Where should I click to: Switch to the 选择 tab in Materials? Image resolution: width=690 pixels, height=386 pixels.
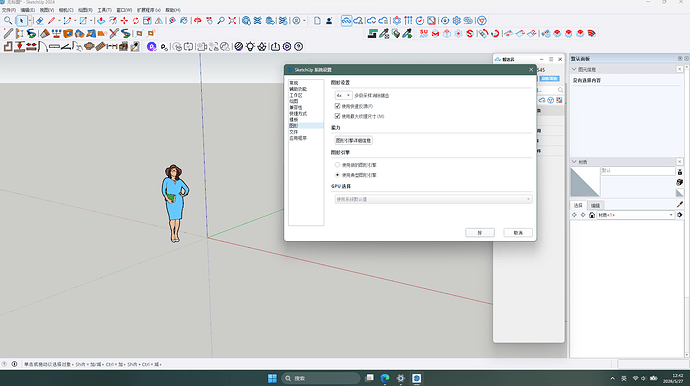[578, 206]
